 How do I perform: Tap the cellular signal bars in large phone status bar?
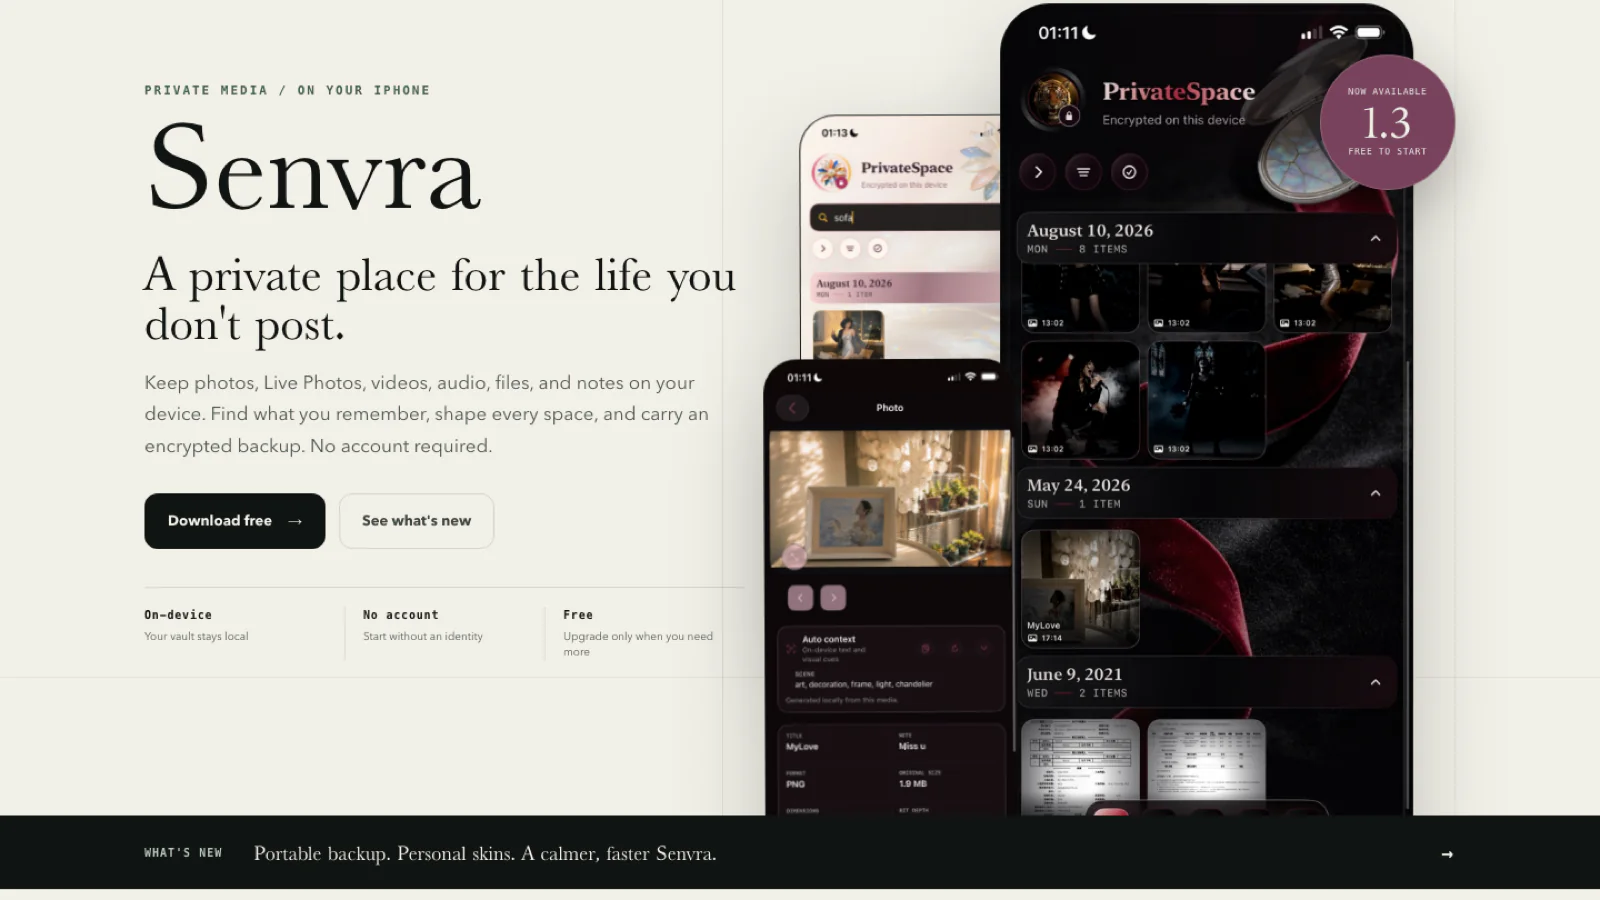pyautogui.click(x=1311, y=34)
